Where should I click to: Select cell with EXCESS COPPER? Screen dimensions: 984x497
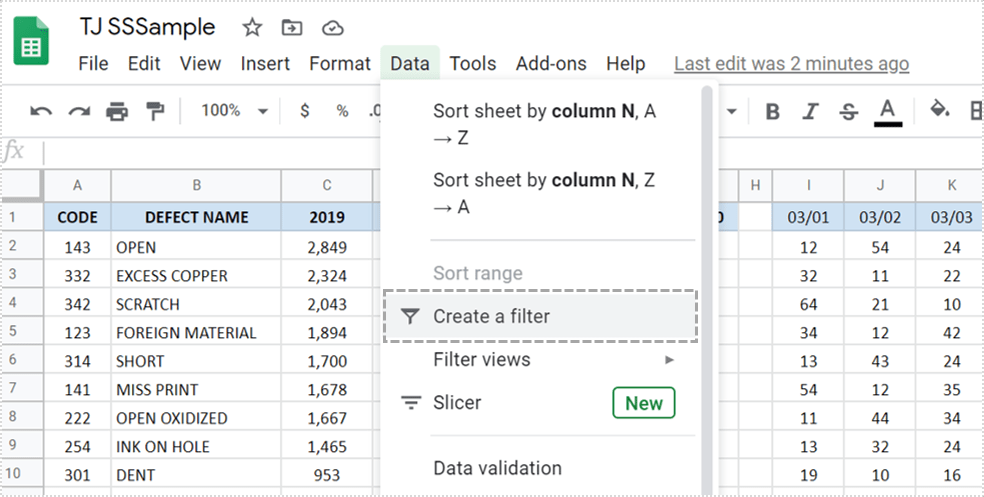tap(195, 275)
